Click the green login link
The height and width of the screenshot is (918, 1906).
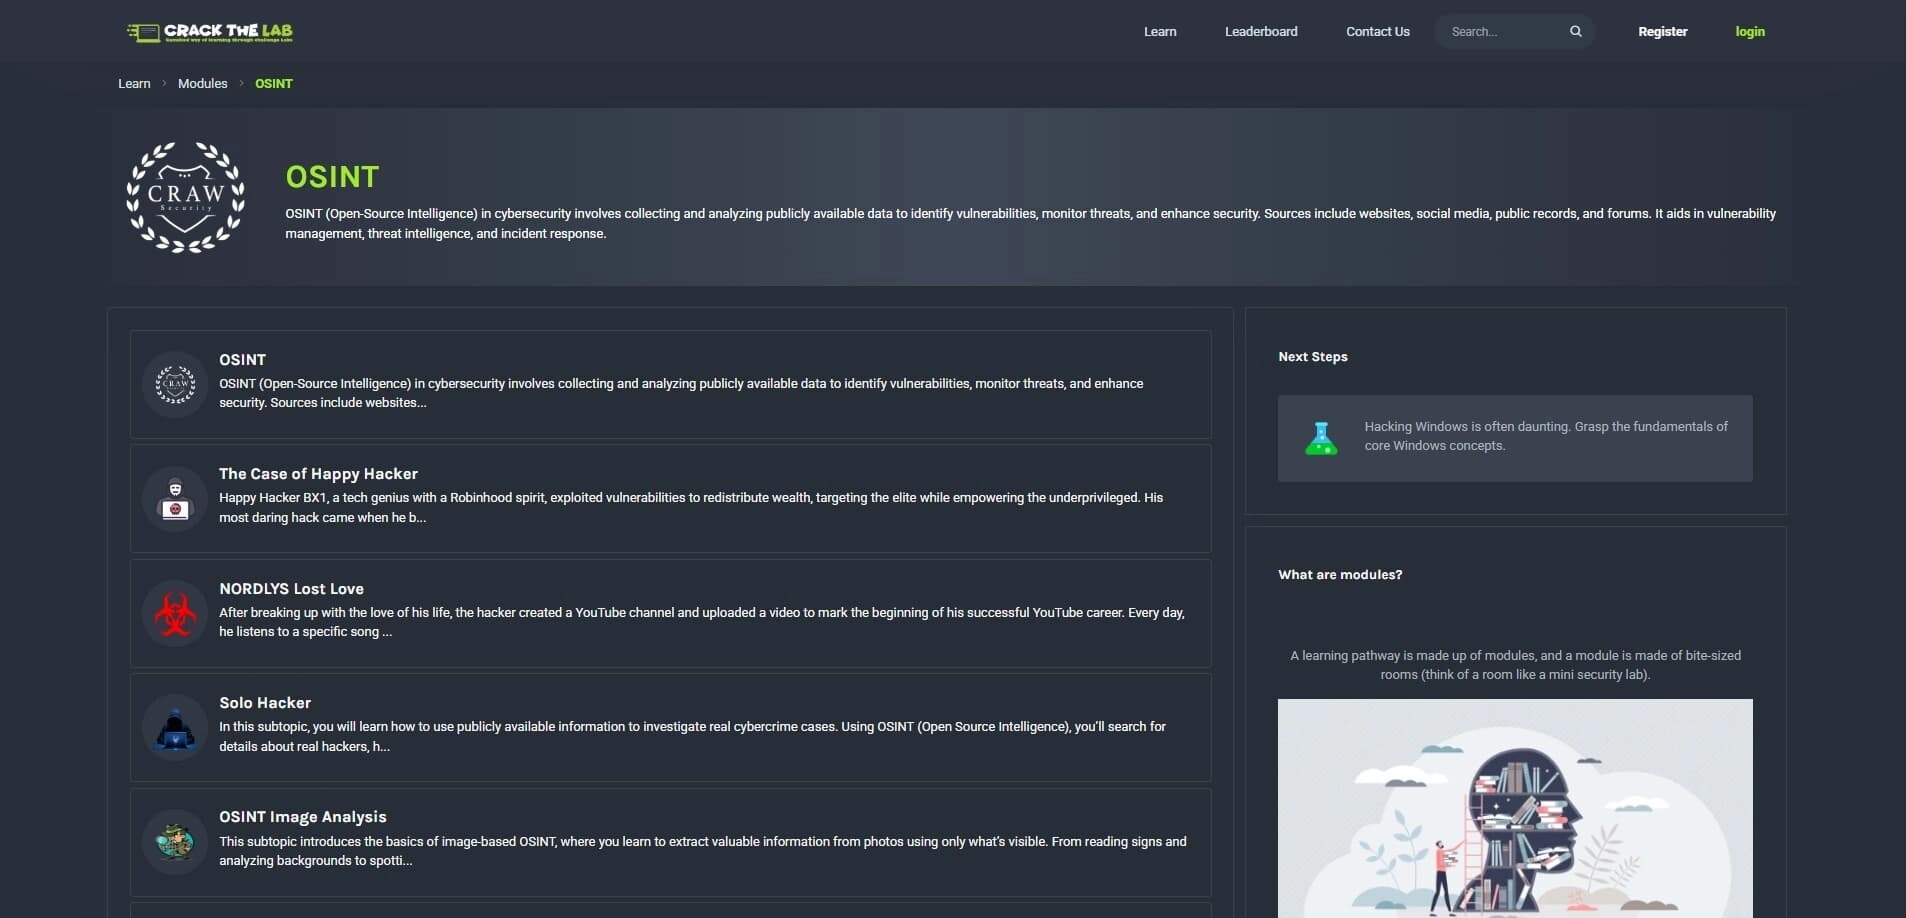coord(1750,31)
